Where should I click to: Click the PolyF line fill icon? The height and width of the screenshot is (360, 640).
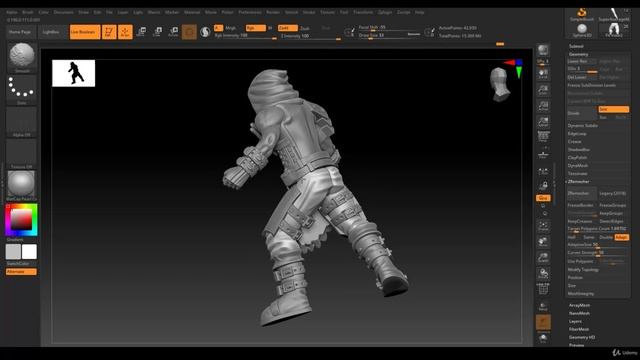click(x=543, y=289)
